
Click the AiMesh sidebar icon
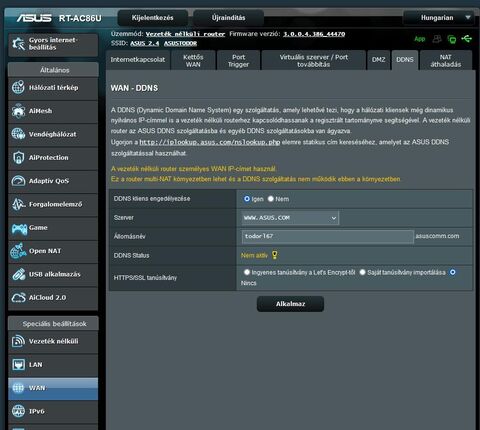[18, 111]
